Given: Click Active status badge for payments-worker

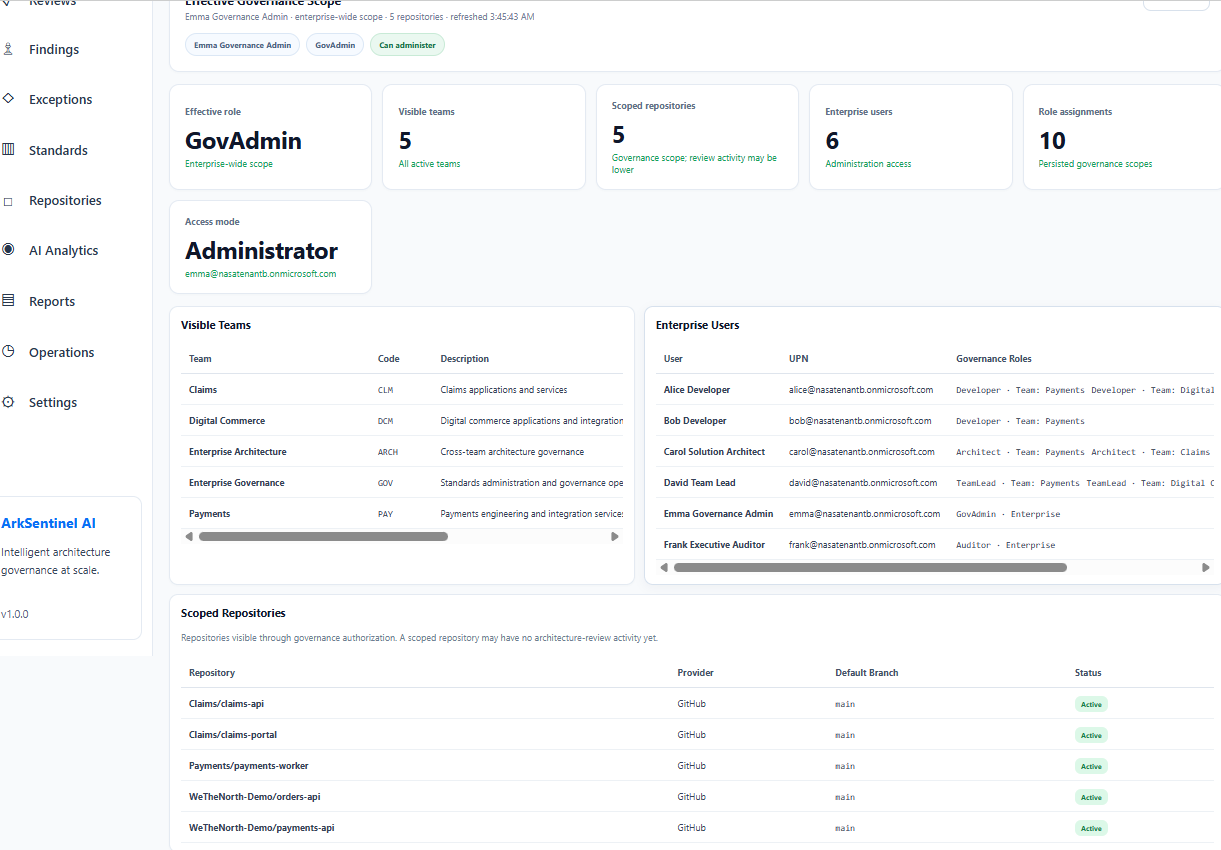Looking at the screenshot, I should pos(1091,766).
